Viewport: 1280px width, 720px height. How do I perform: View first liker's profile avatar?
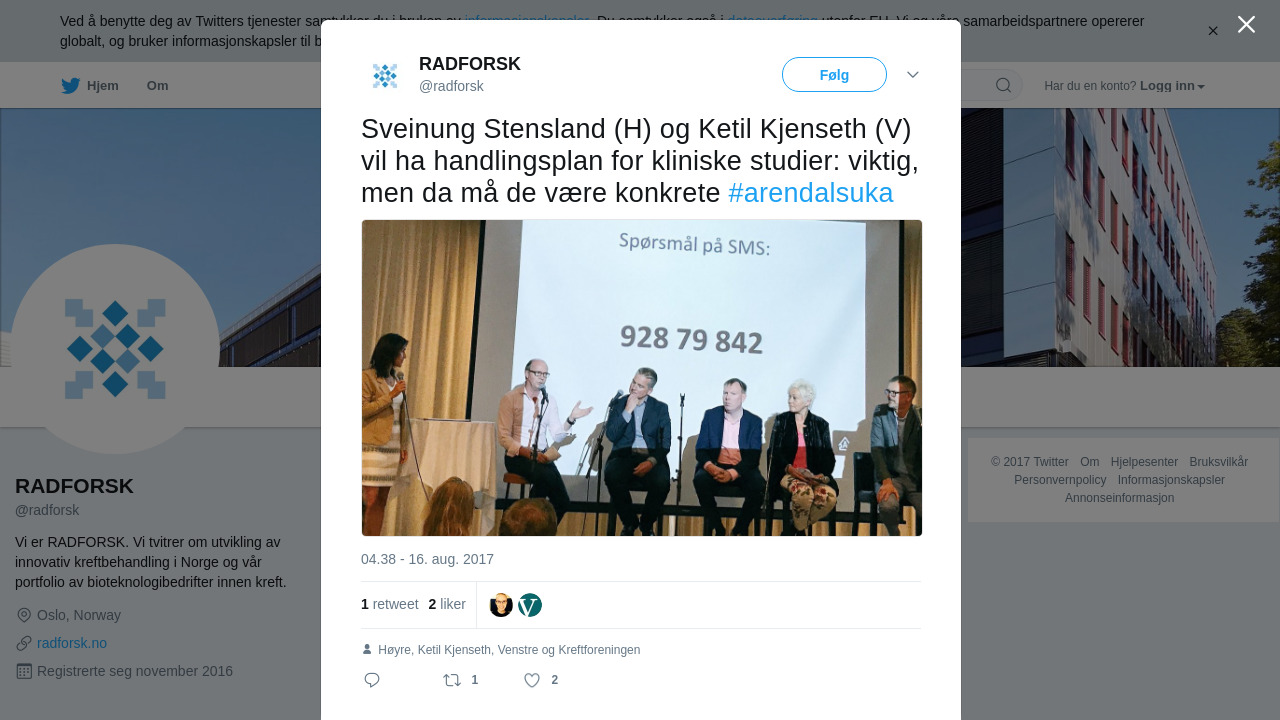[x=501, y=605]
